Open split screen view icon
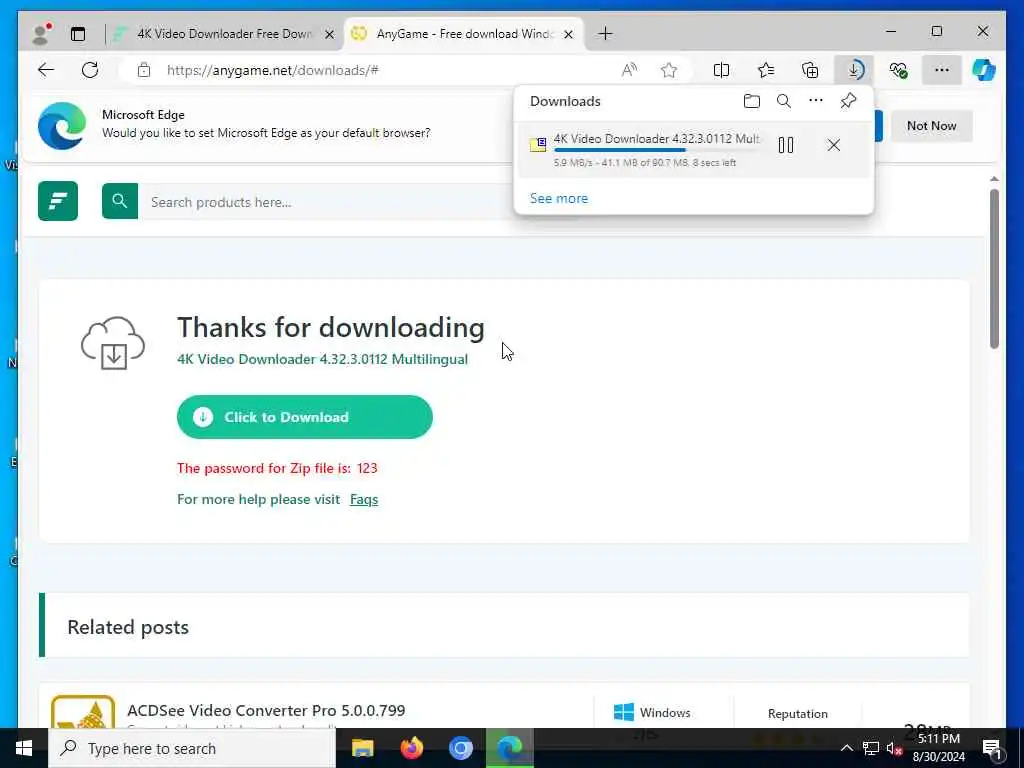 pos(722,70)
